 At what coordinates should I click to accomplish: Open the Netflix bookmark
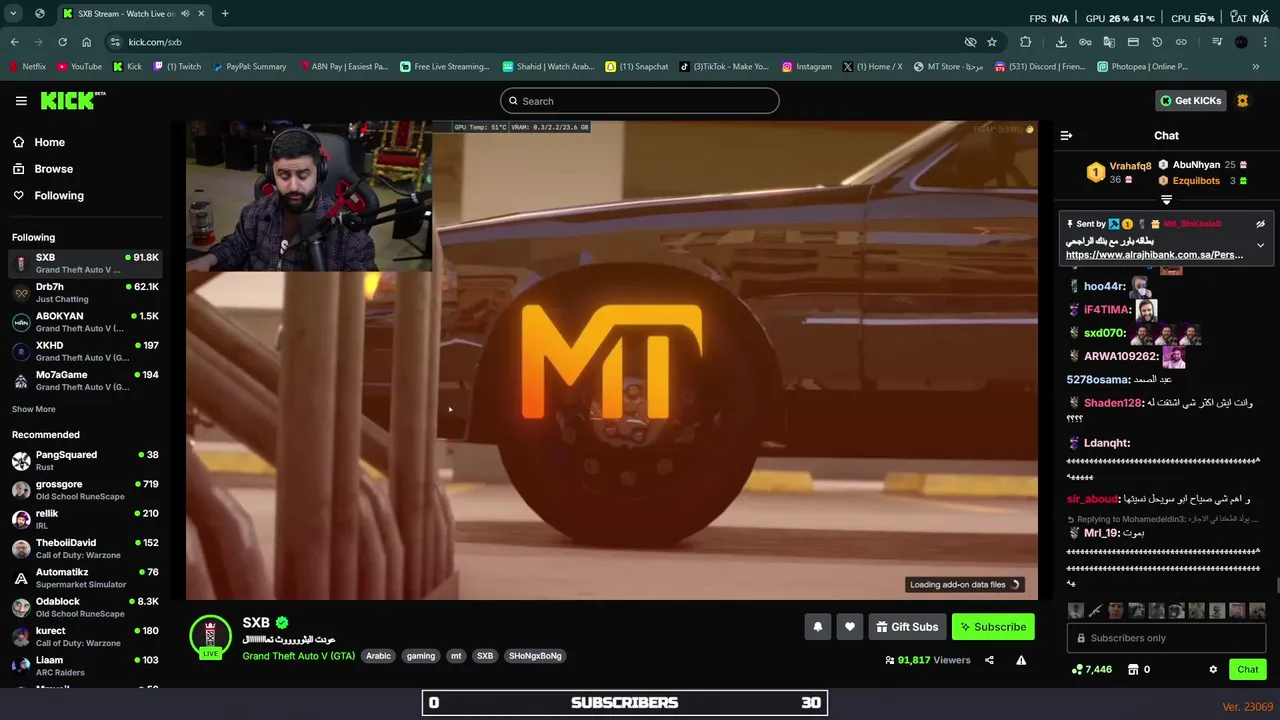(27, 67)
